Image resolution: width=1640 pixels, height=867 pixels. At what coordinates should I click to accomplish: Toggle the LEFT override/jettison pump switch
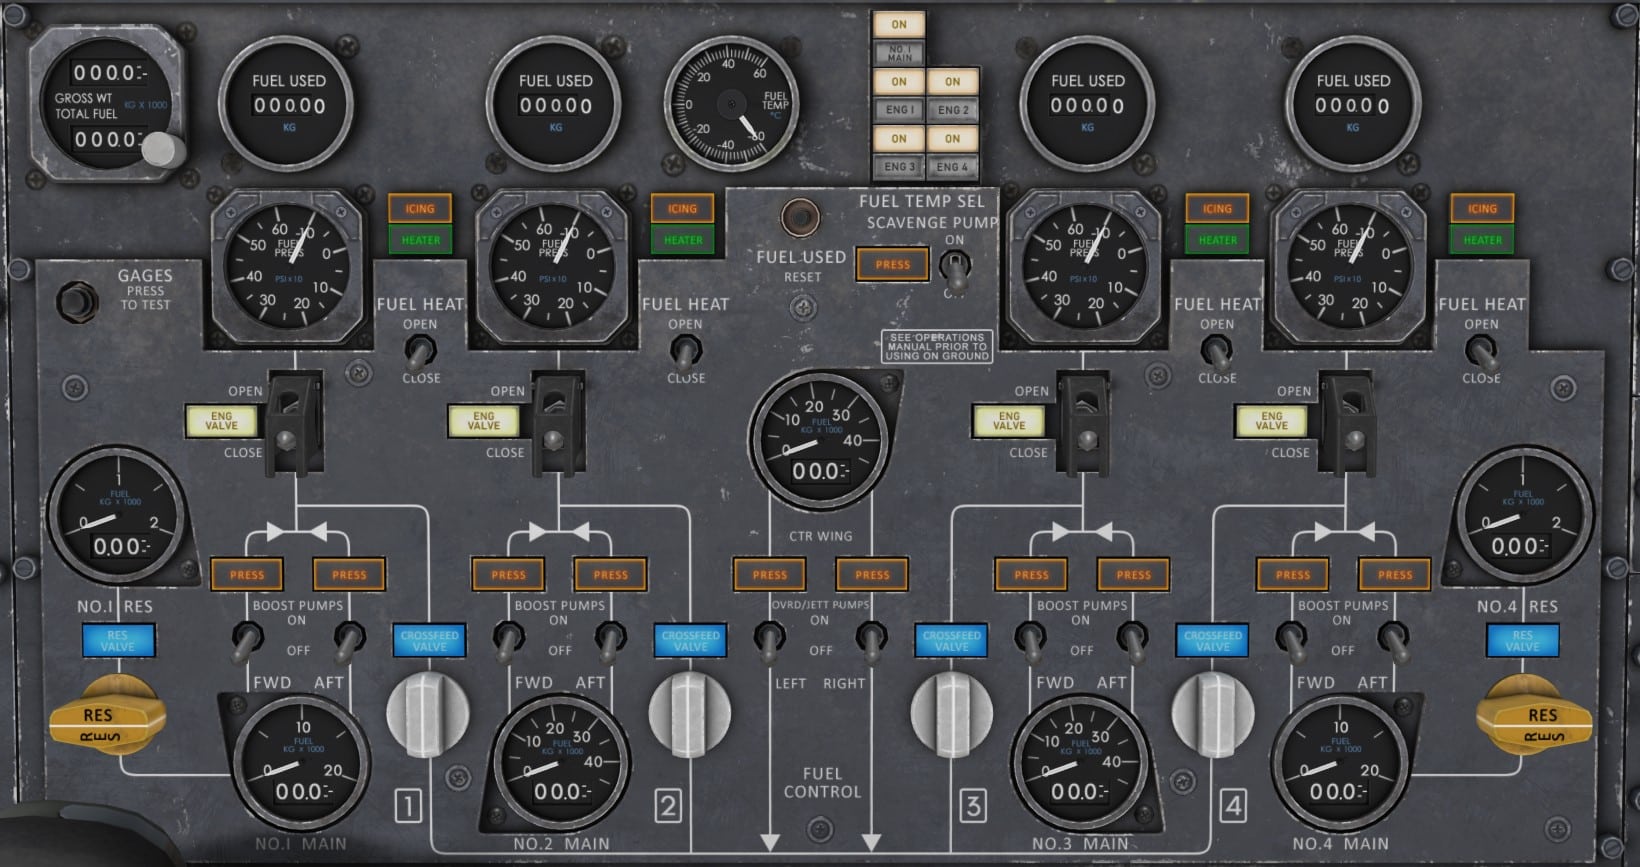[769, 638]
